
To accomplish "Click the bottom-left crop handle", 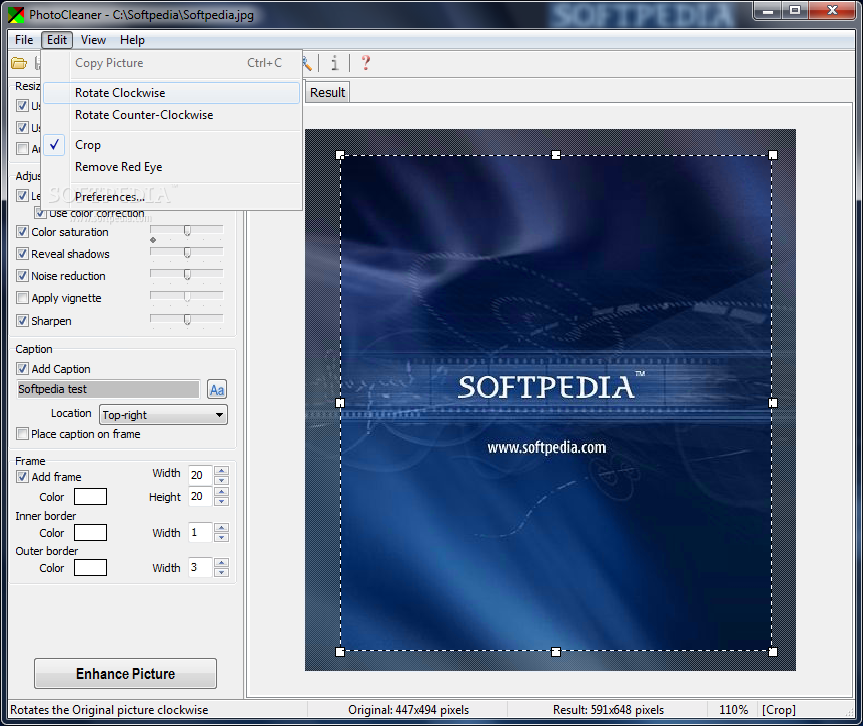I will coord(340,652).
